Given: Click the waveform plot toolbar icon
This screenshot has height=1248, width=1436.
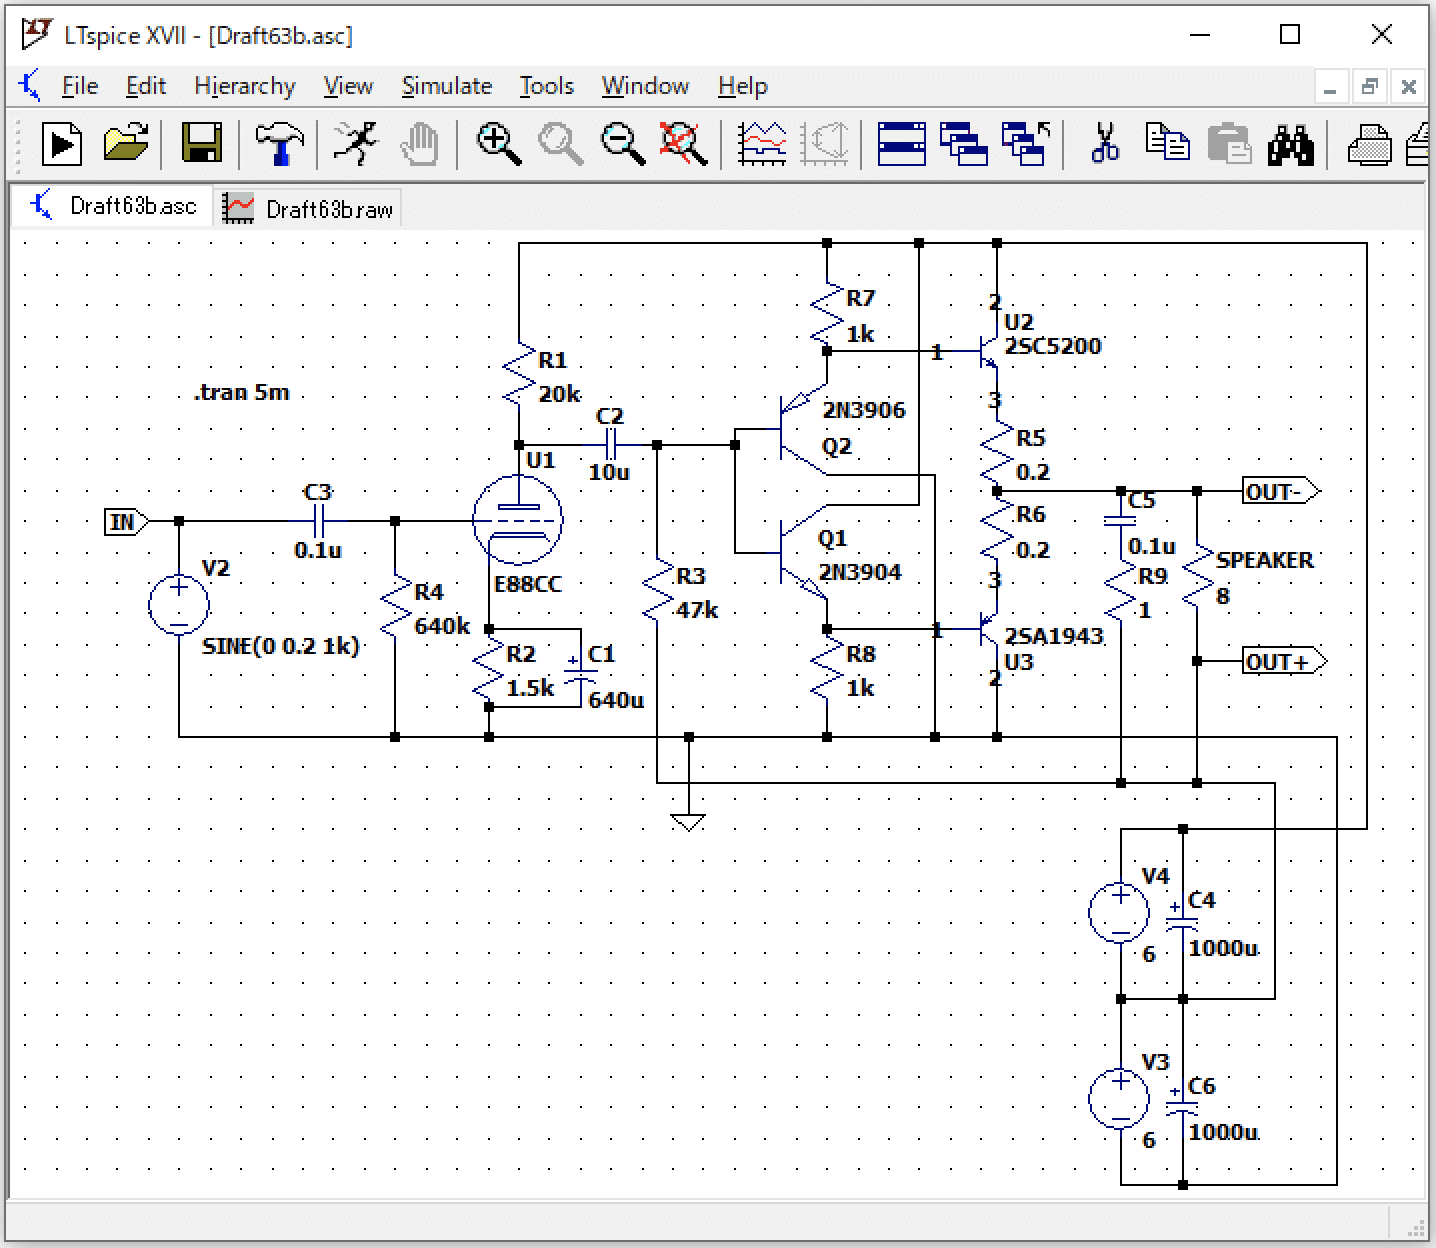Looking at the screenshot, I should [x=762, y=145].
